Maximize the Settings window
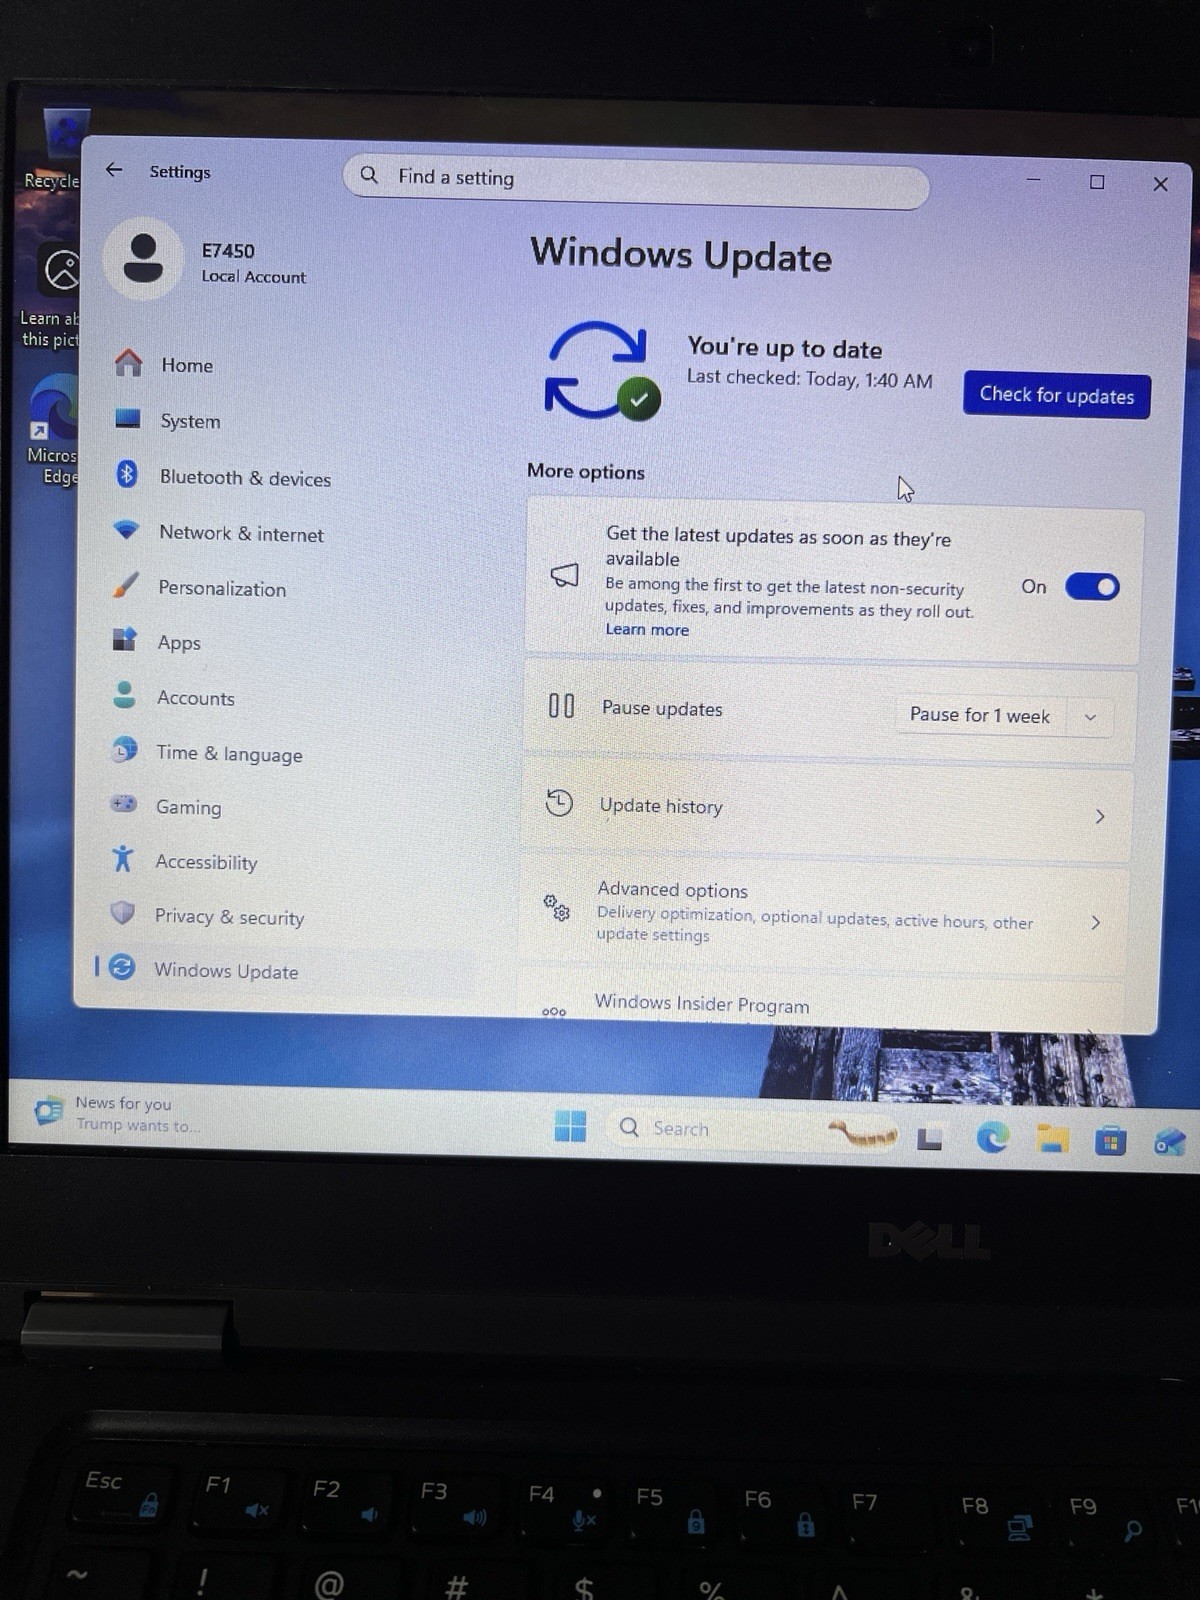This screenshot has width=1200, height=1600. (x=1097, y=181)
